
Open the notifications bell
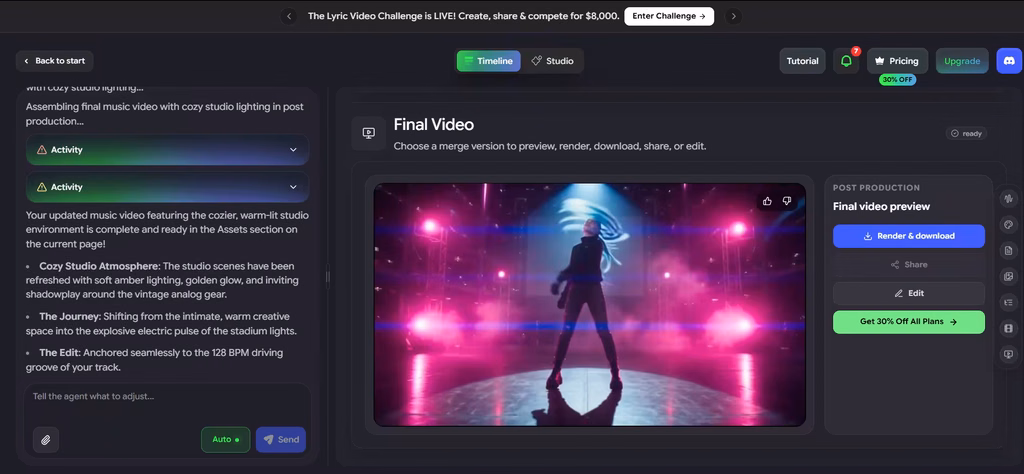(846, 61)
